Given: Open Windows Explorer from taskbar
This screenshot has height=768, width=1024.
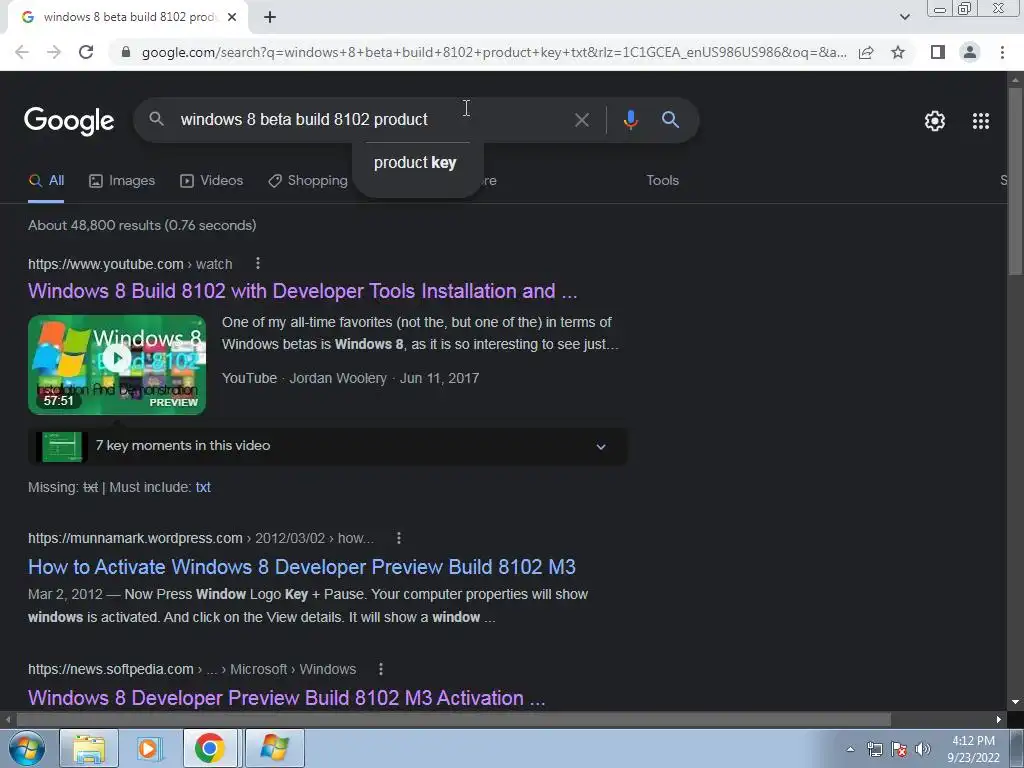Looking at the screenshot, I should coord(89,748).
